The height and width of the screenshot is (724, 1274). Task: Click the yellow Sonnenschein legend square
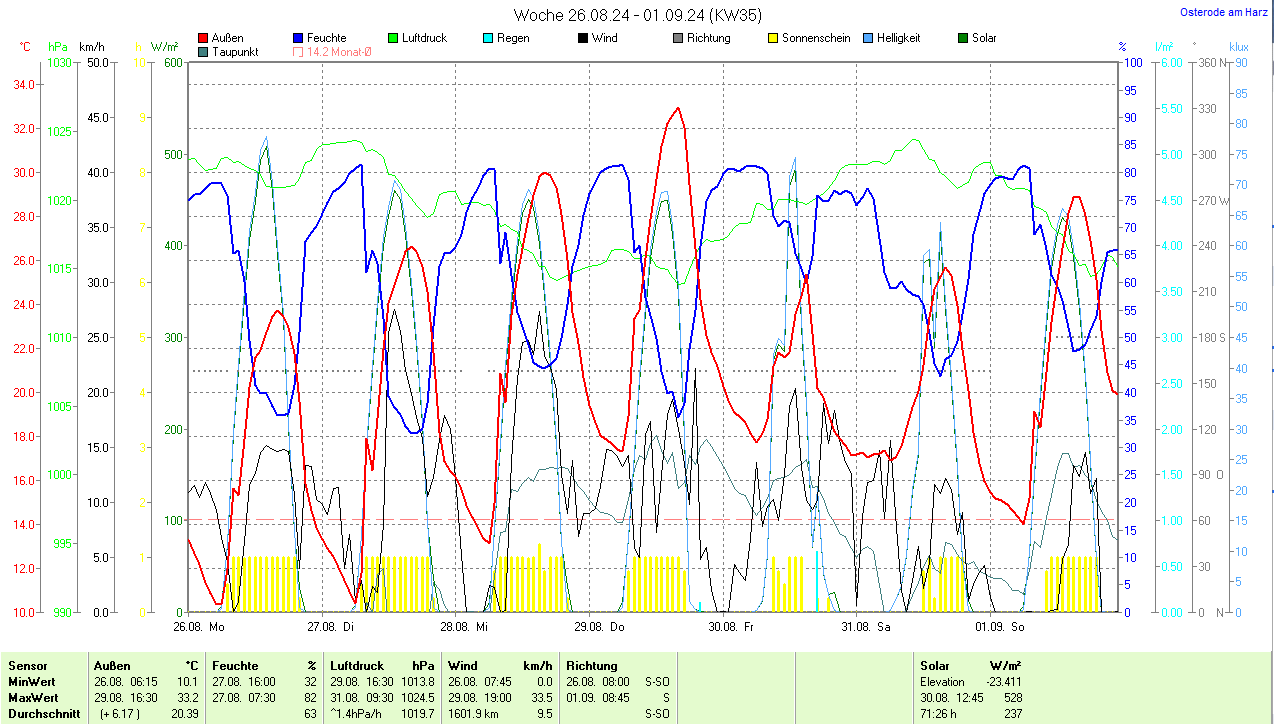point(773,39)
